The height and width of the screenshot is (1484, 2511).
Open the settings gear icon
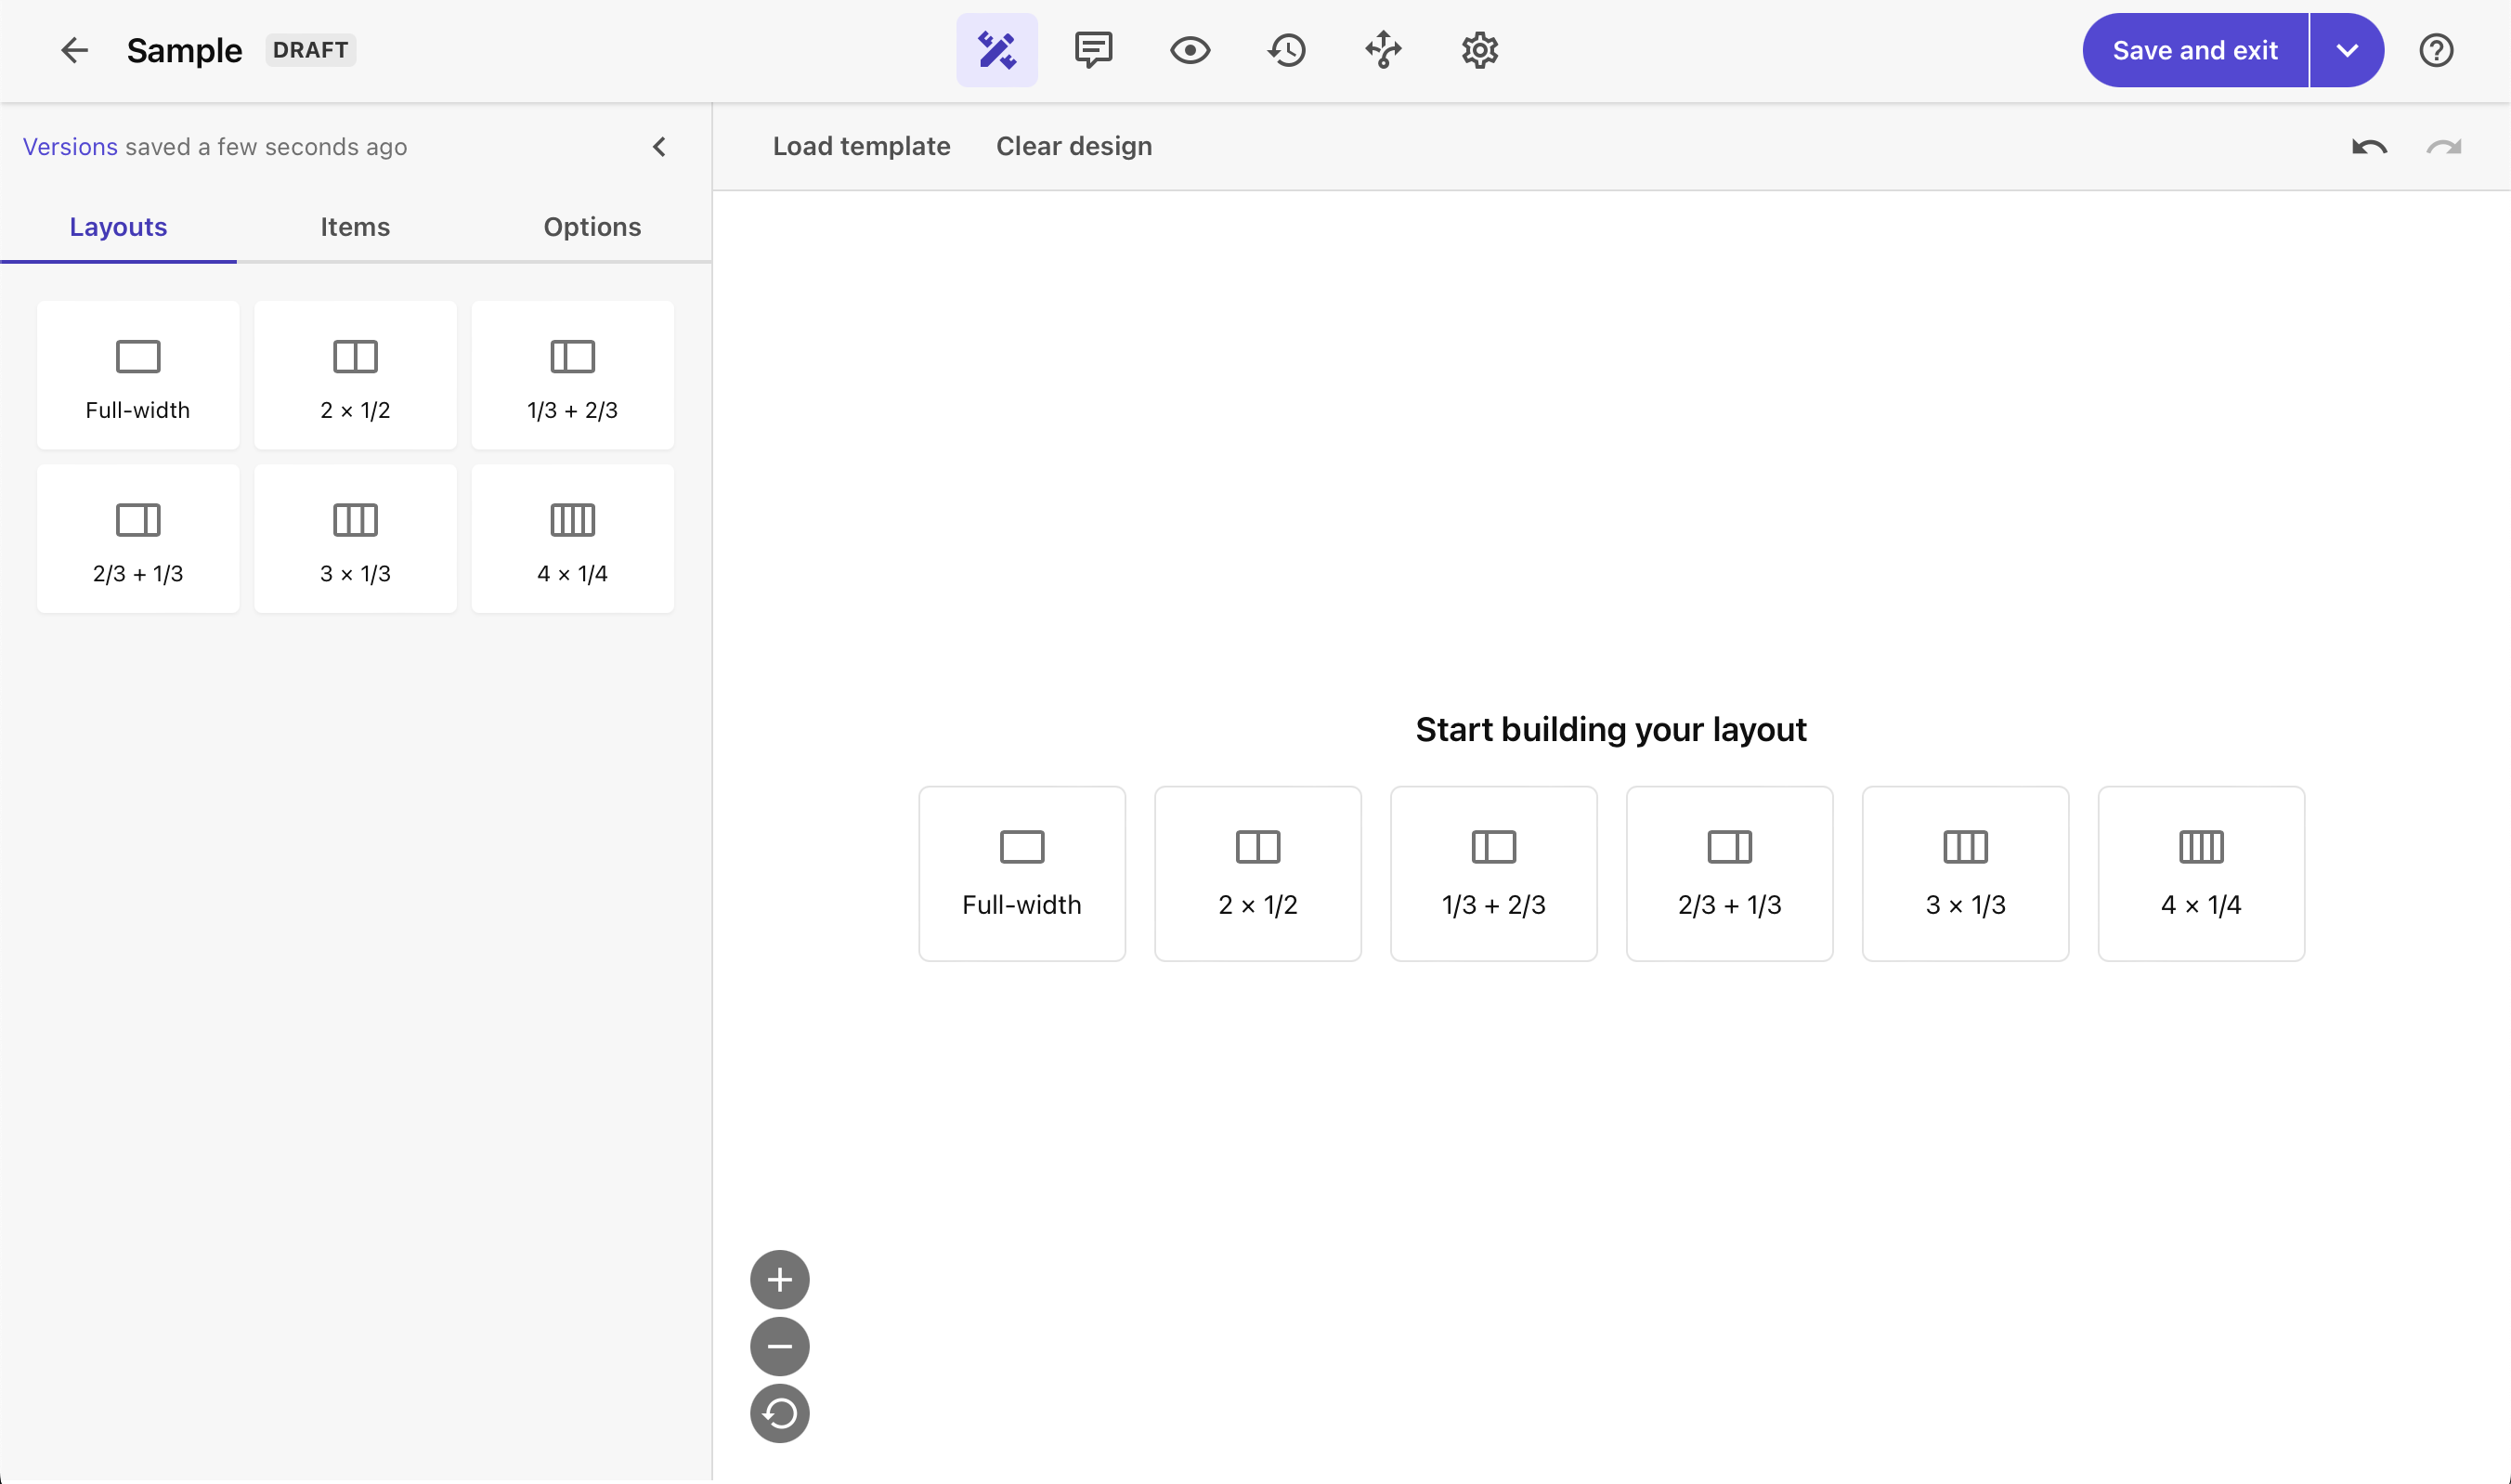(x=1479, y=49)
